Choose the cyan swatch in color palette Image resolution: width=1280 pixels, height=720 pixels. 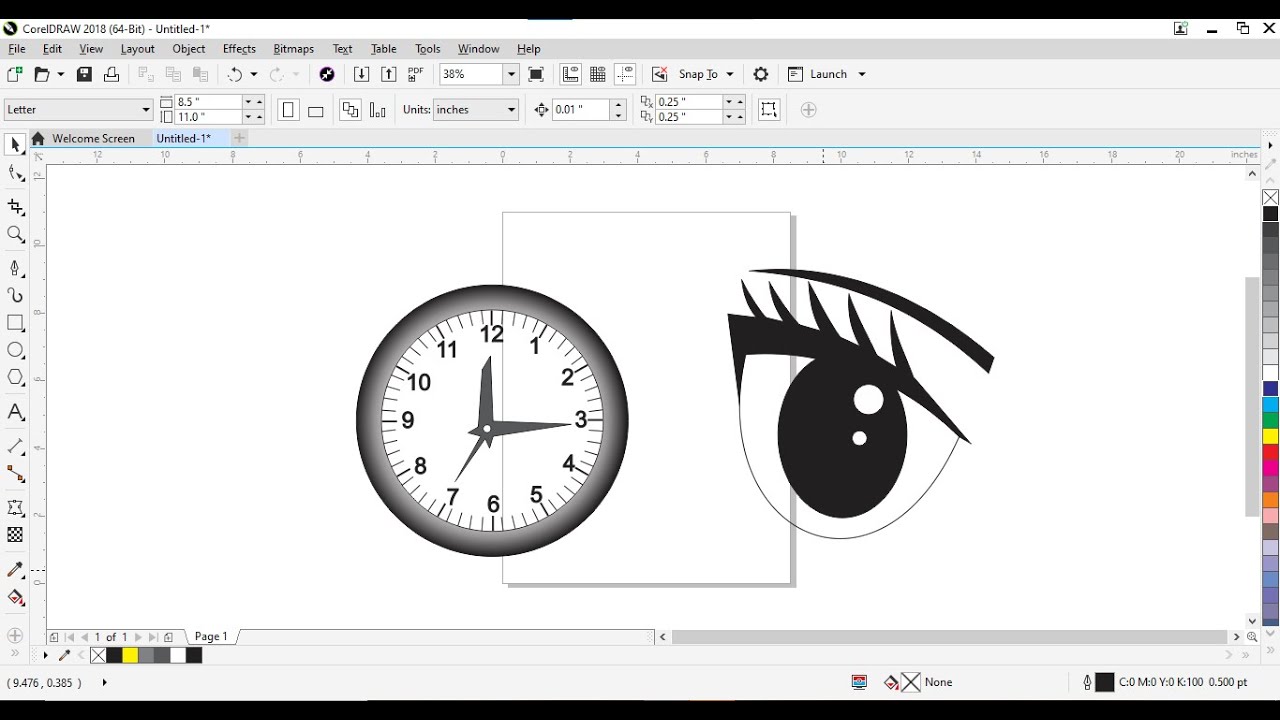pos(1270,405)
